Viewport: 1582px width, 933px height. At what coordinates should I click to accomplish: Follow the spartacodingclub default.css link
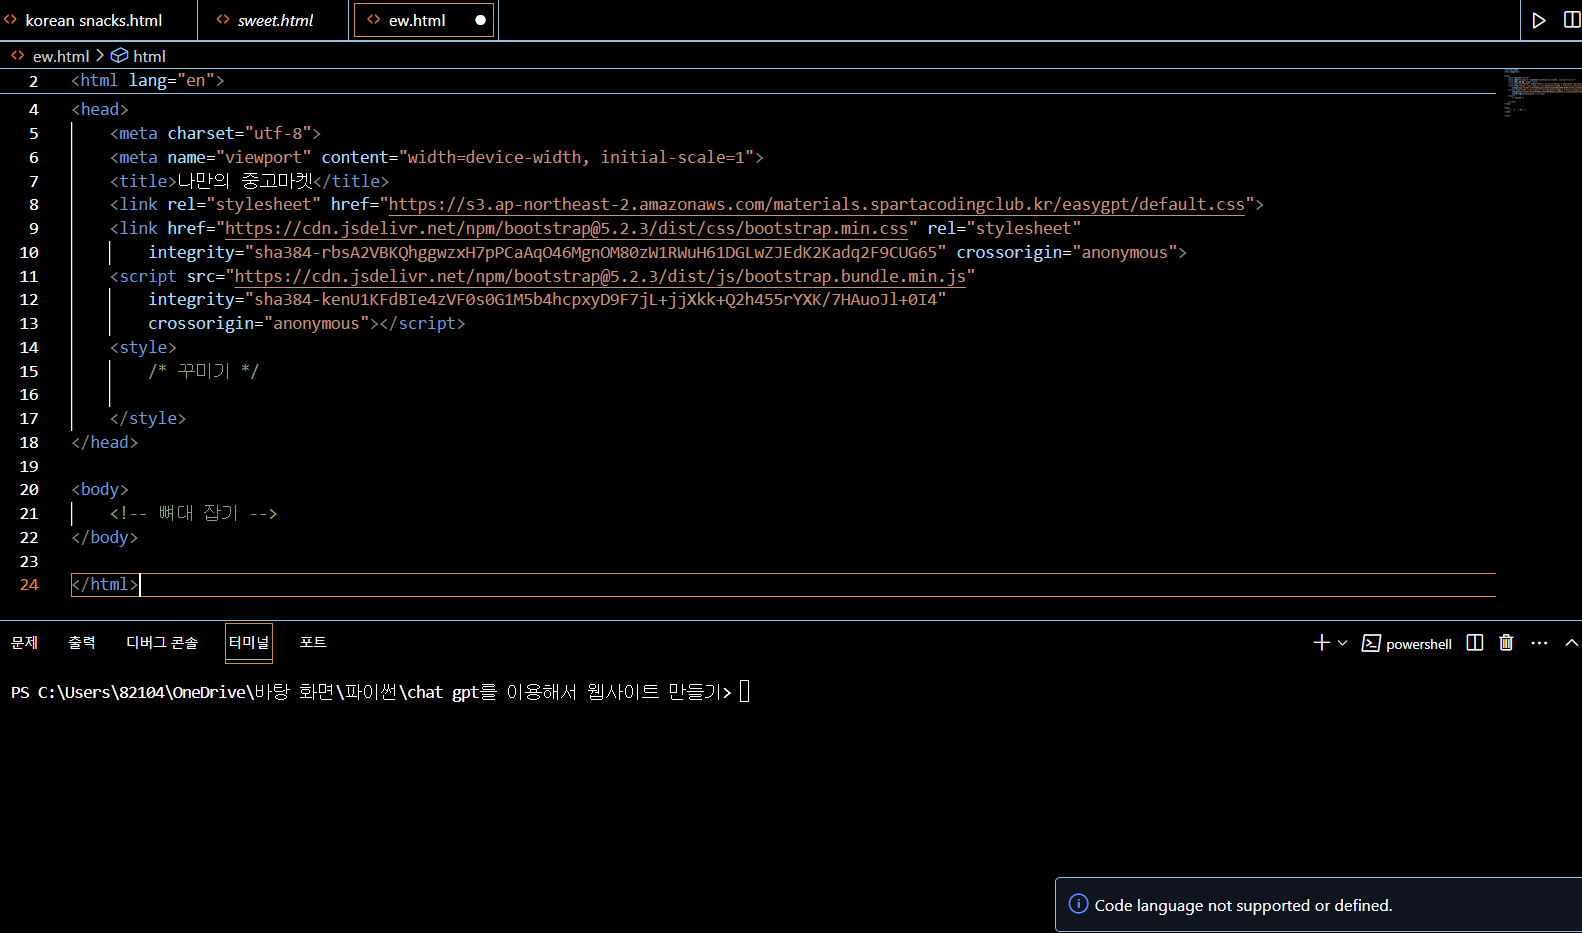(817, 205)
